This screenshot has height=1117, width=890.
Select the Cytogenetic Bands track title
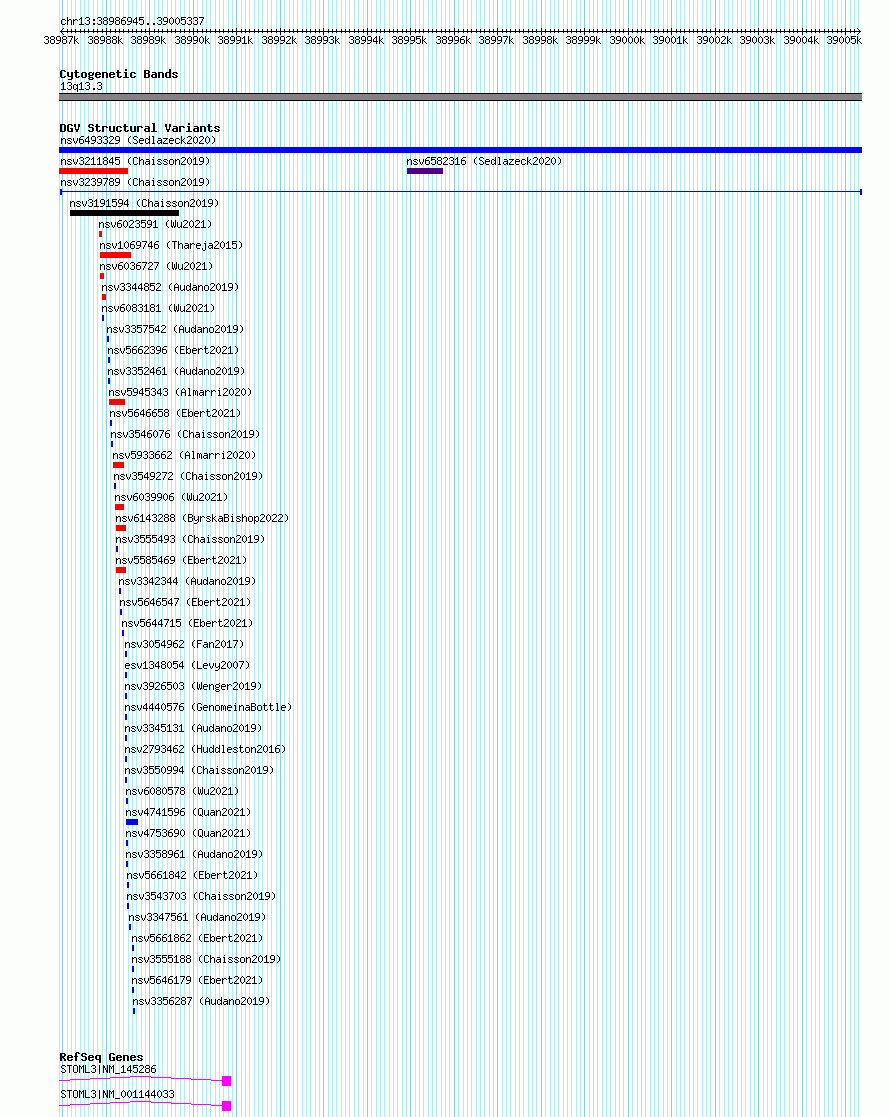[x=119, y=74]
